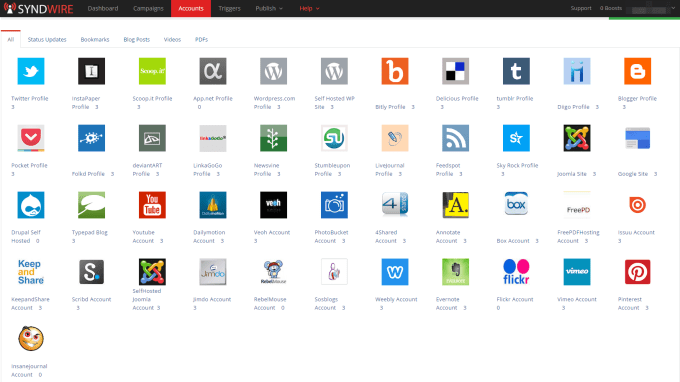Click the Joomla Site icon

pyautogui.click(x=577, y=138)
